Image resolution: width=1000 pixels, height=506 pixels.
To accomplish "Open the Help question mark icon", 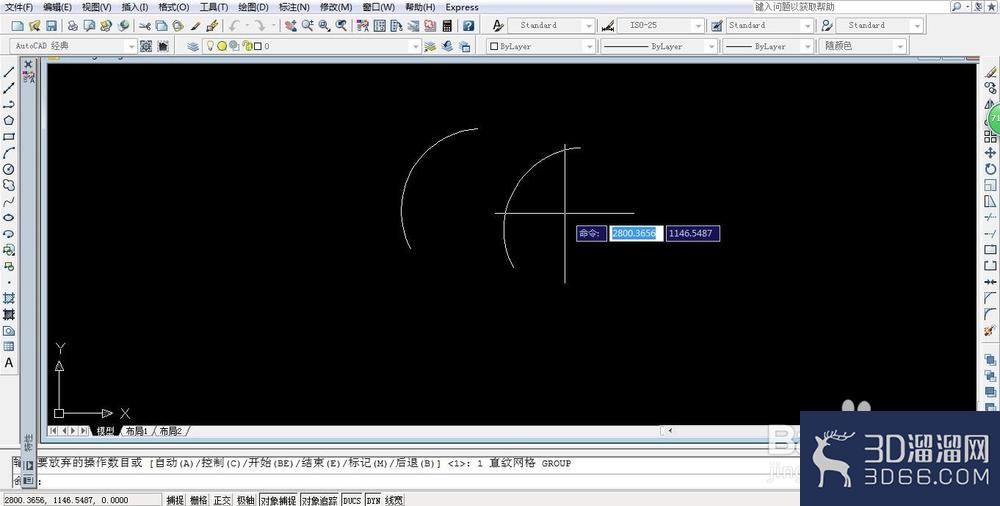I will [469, 26].
